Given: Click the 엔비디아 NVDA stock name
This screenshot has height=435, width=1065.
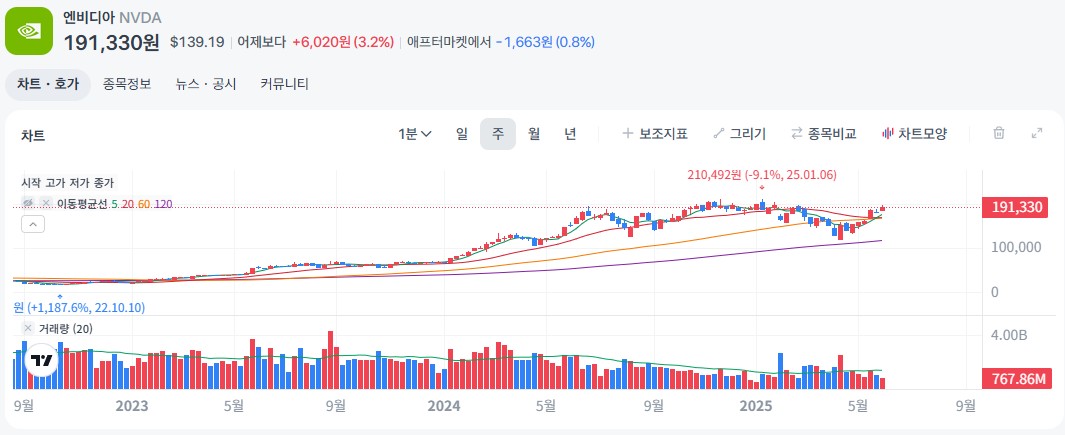Looking at the screenshot, I should pyautogui.click(x=113, y=18).
